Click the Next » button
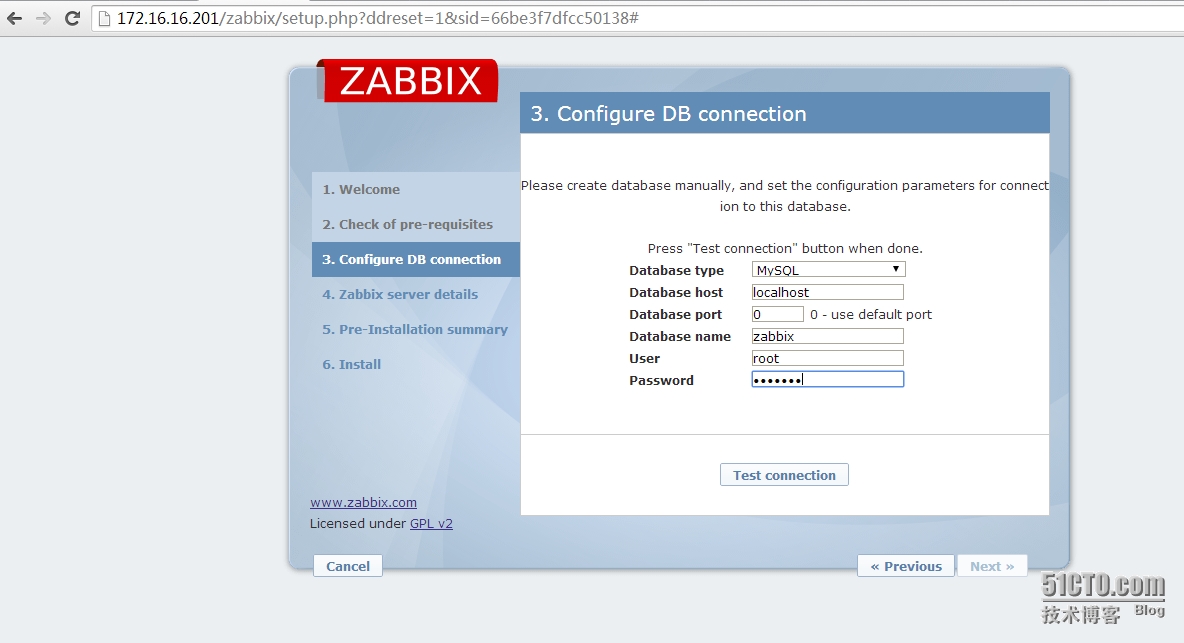Viewport: 1184px width, 643px height. tap(992, 566)
